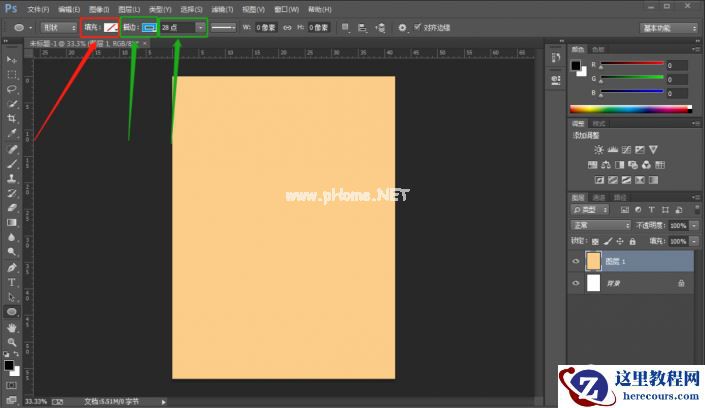Select the Brush tool
Image resolution: width=705 pixels, height=408 pixels.
click(12, 164)
